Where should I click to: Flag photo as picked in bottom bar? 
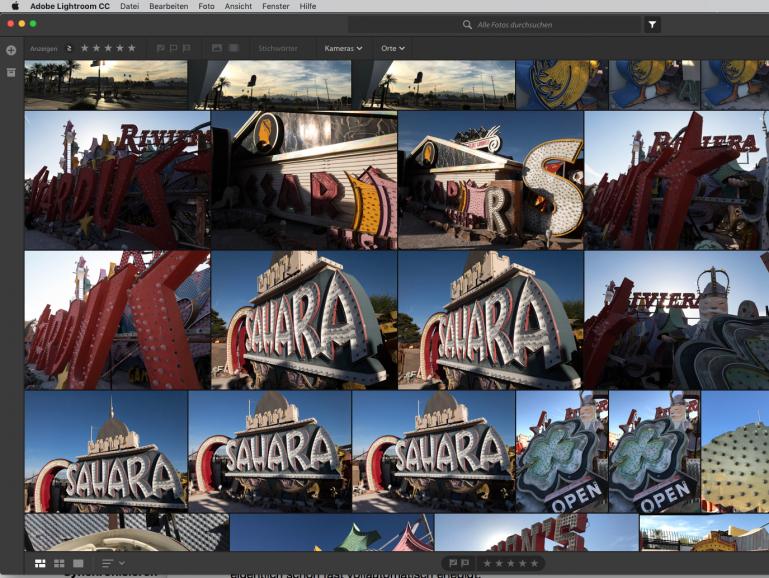tap(453, 563)
